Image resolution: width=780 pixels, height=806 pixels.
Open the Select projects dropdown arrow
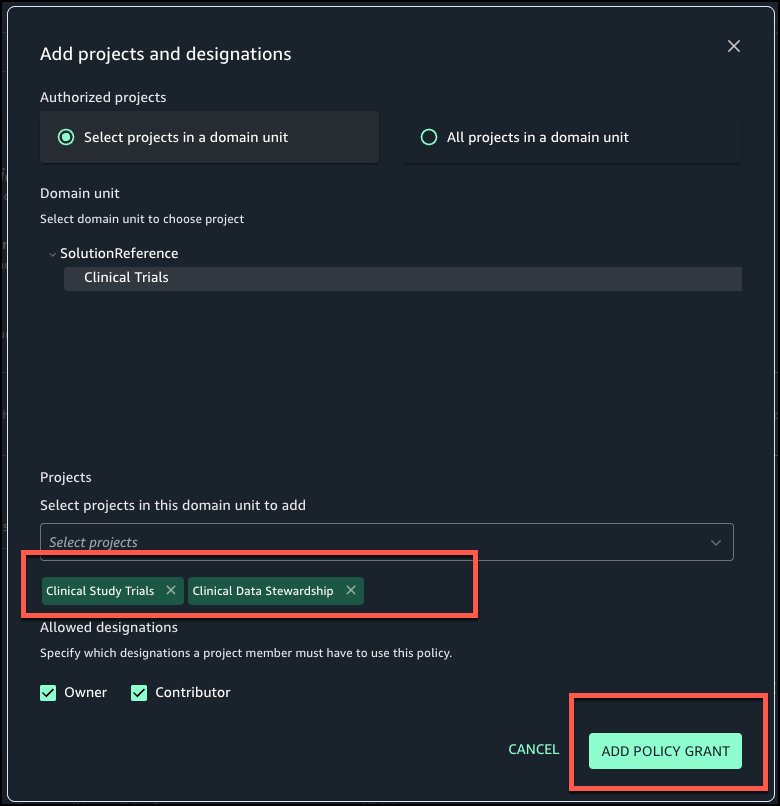(x=716, y=542)
